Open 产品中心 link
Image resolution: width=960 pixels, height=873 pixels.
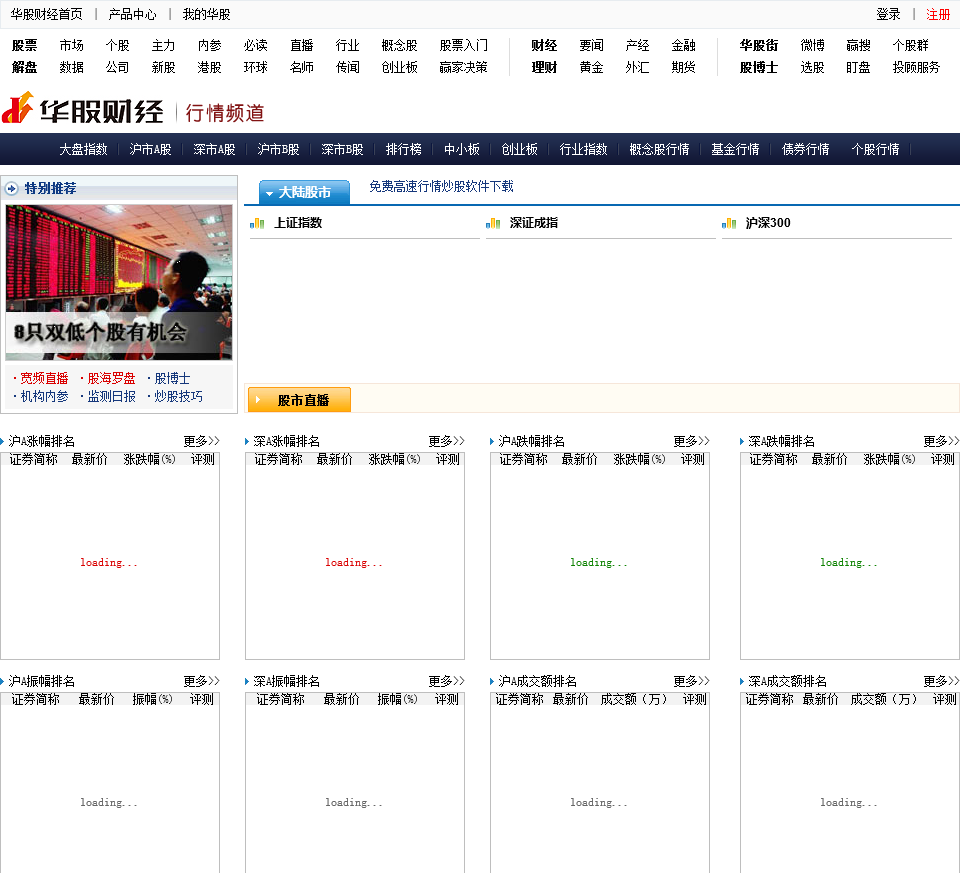pyautogui.click(x=132, y=14)
